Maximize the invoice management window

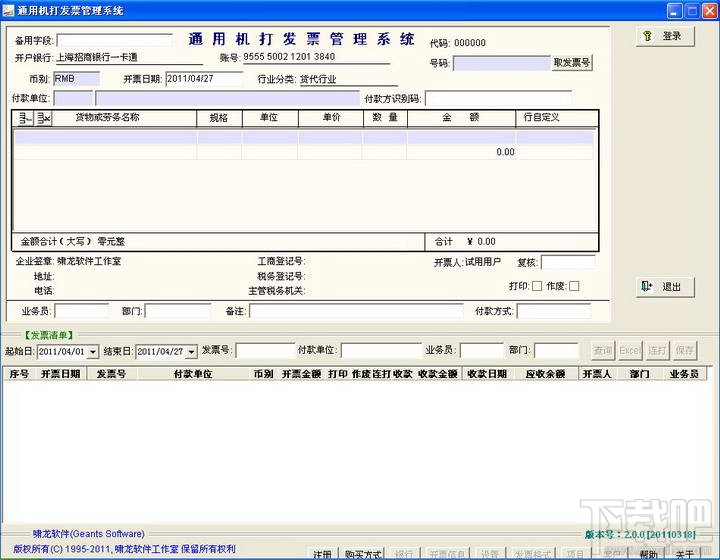[x=692, y=11]
